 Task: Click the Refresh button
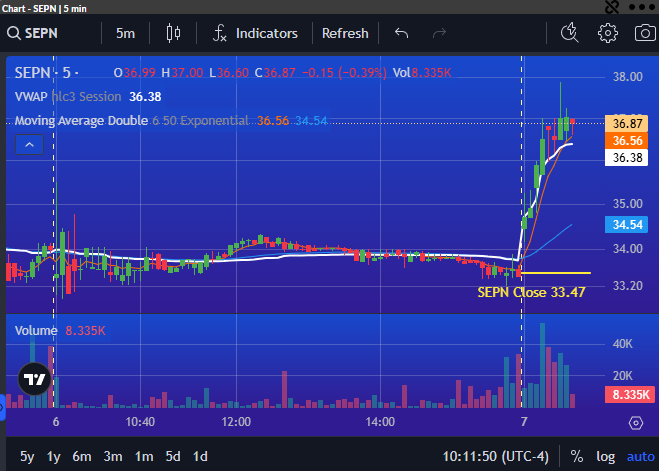pyautogui.click(x=345, y=33)
